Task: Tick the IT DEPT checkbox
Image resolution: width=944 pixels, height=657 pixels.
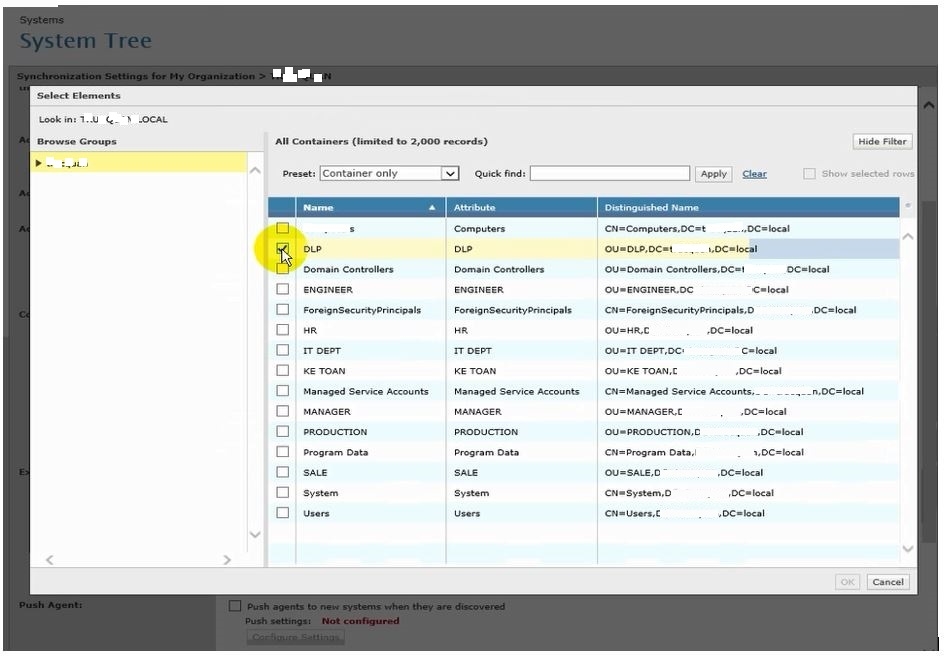Action: click(x=283, y=350)
